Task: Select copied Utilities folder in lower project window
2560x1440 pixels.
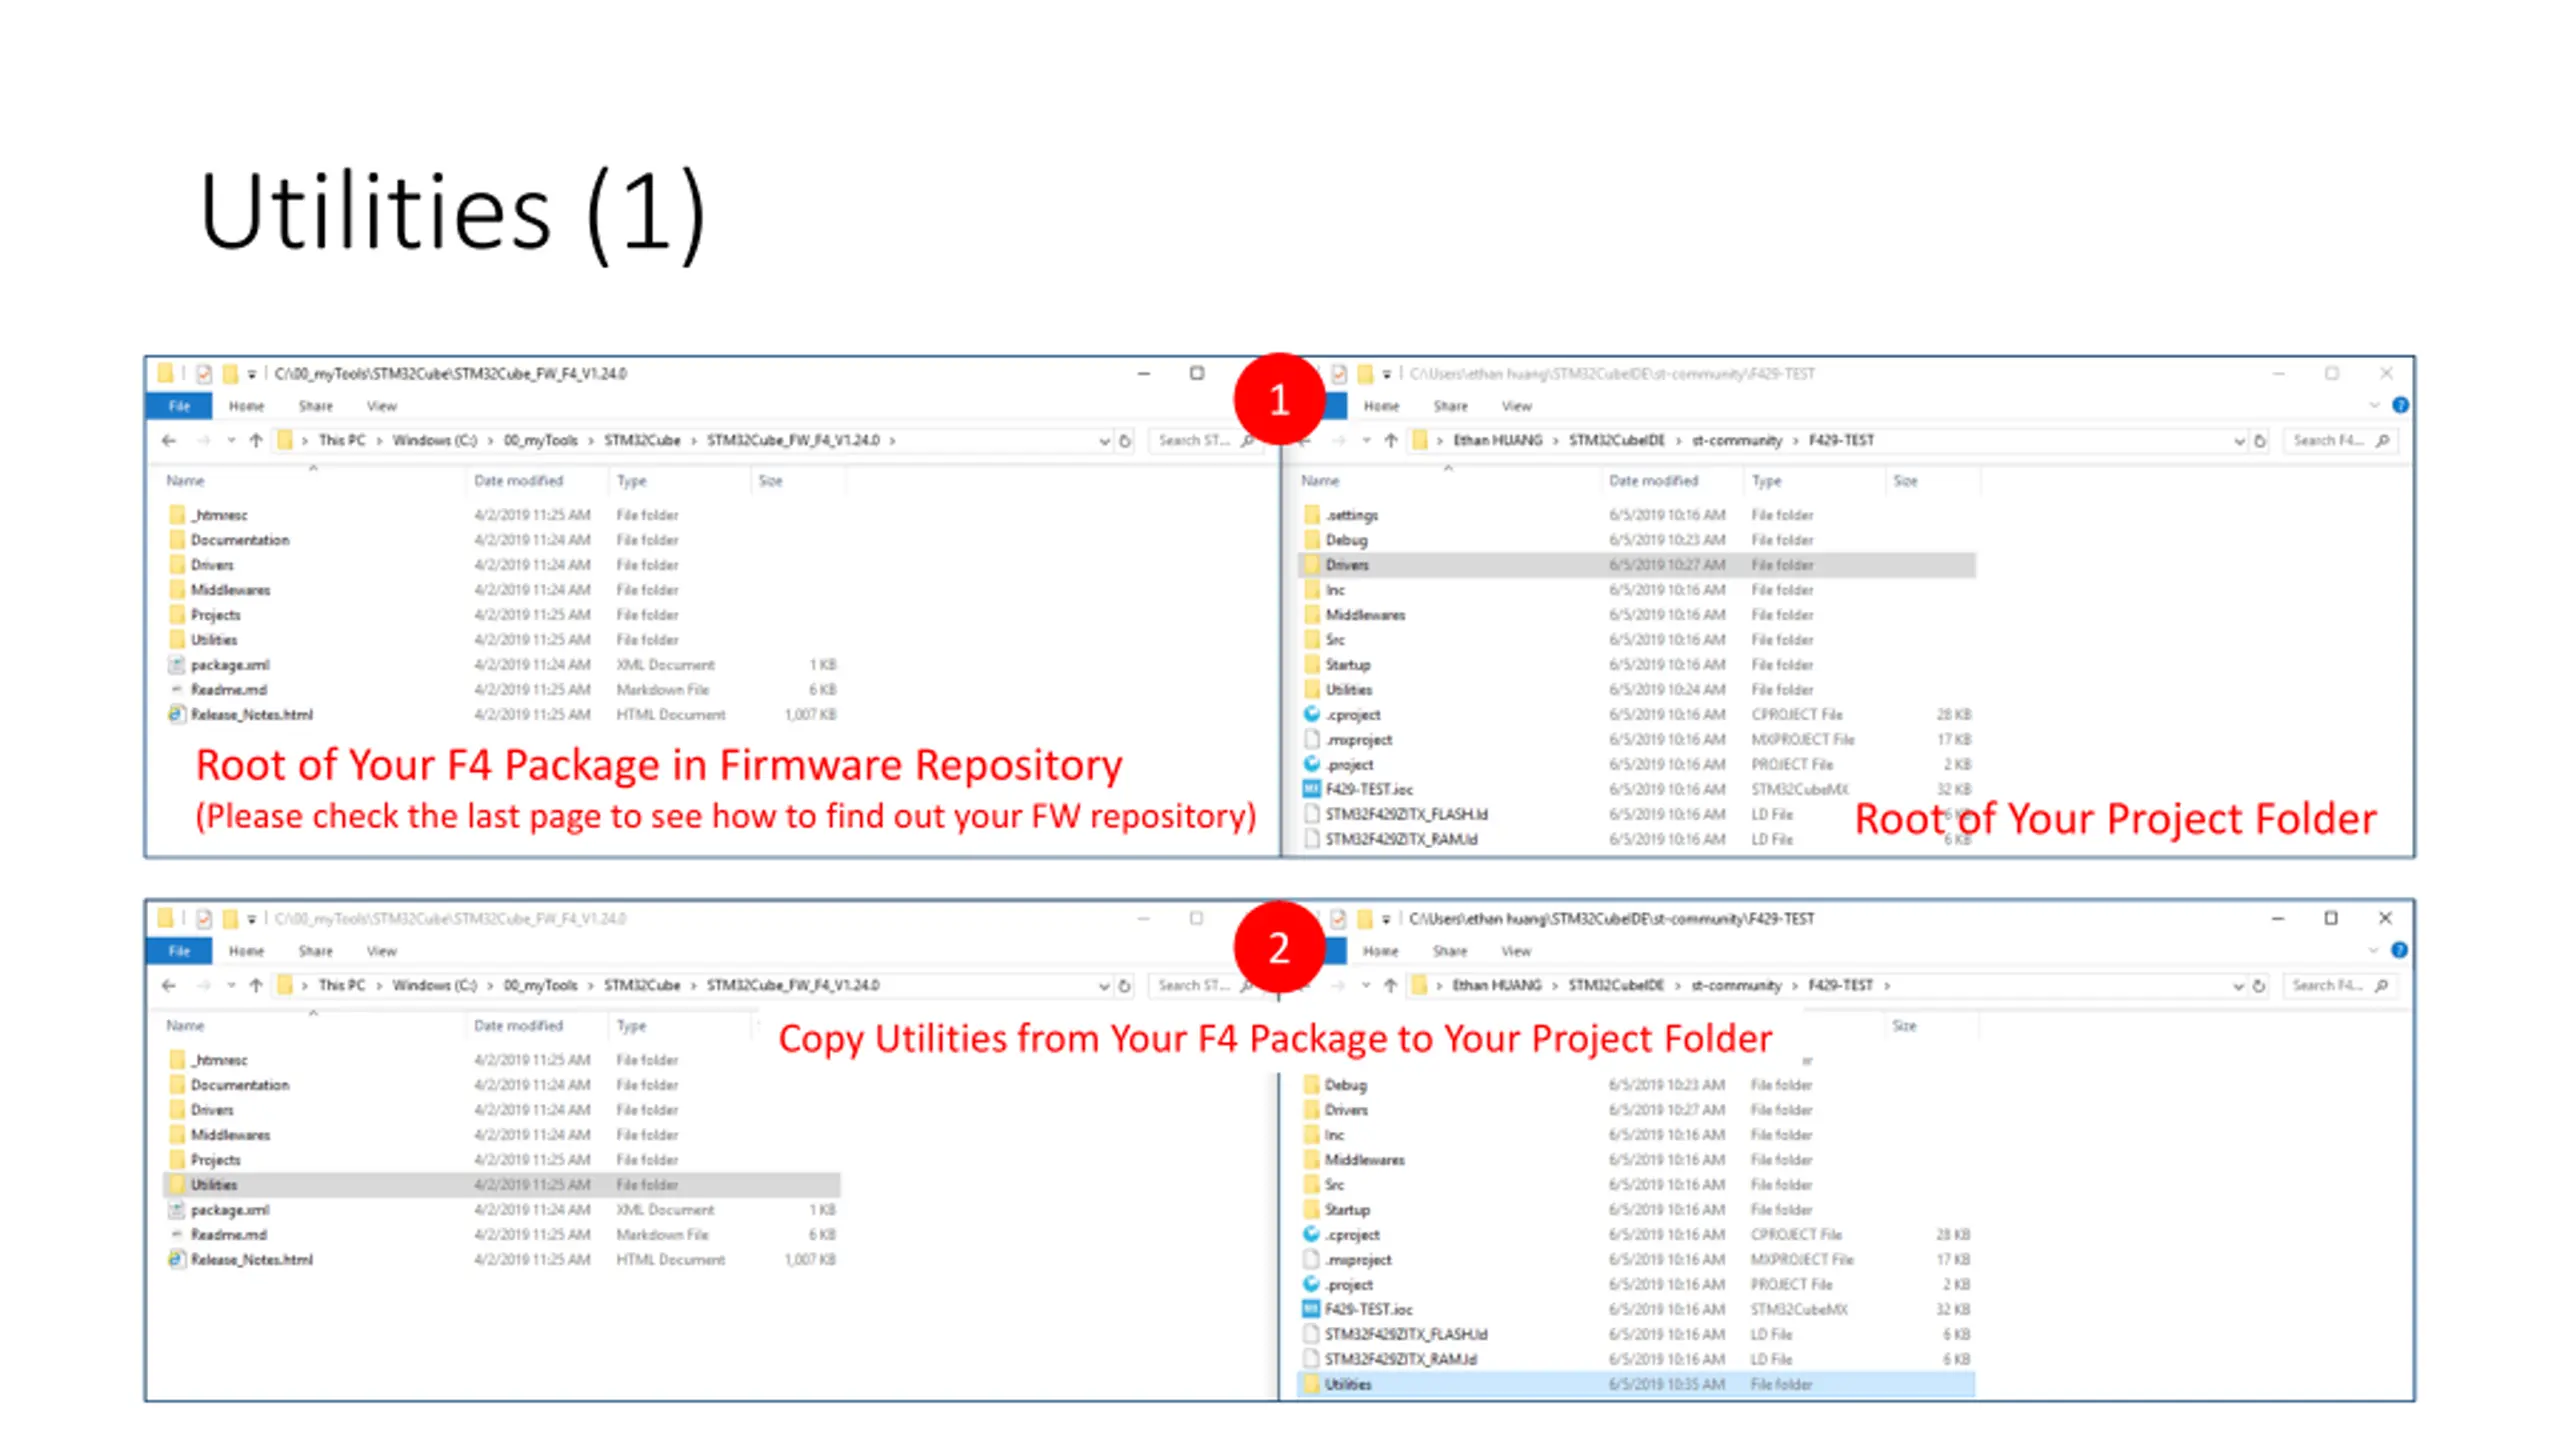Action: click(x=1637, y=1385)
